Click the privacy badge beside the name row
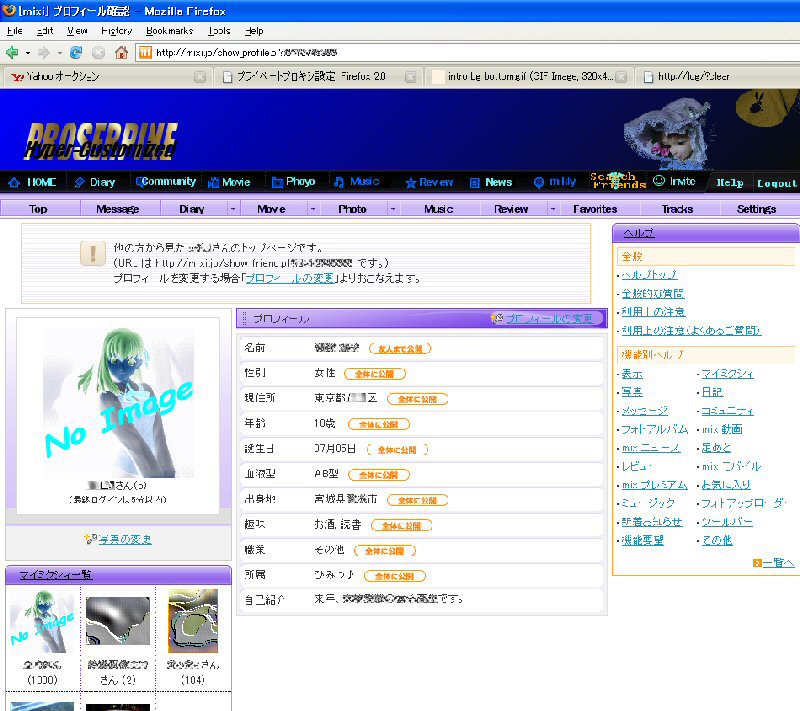The image size is (800, 711). (x=401, y=349)
